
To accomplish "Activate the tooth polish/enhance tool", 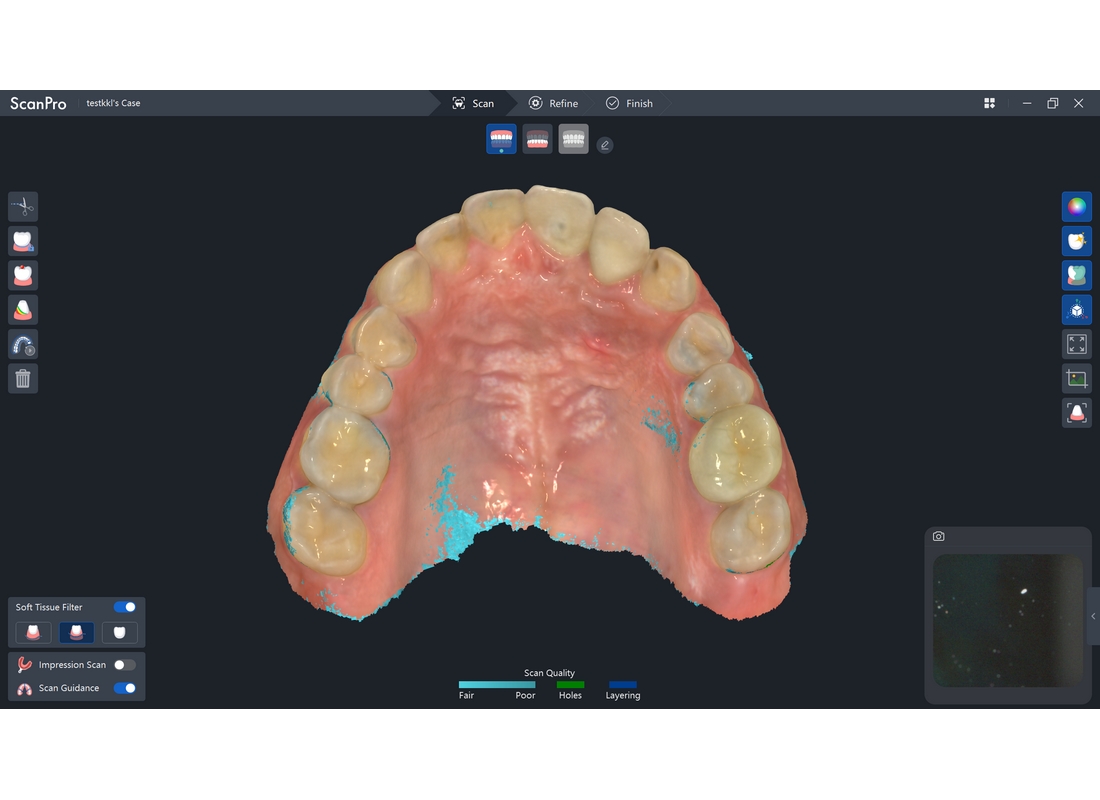I will [1077, 240].
